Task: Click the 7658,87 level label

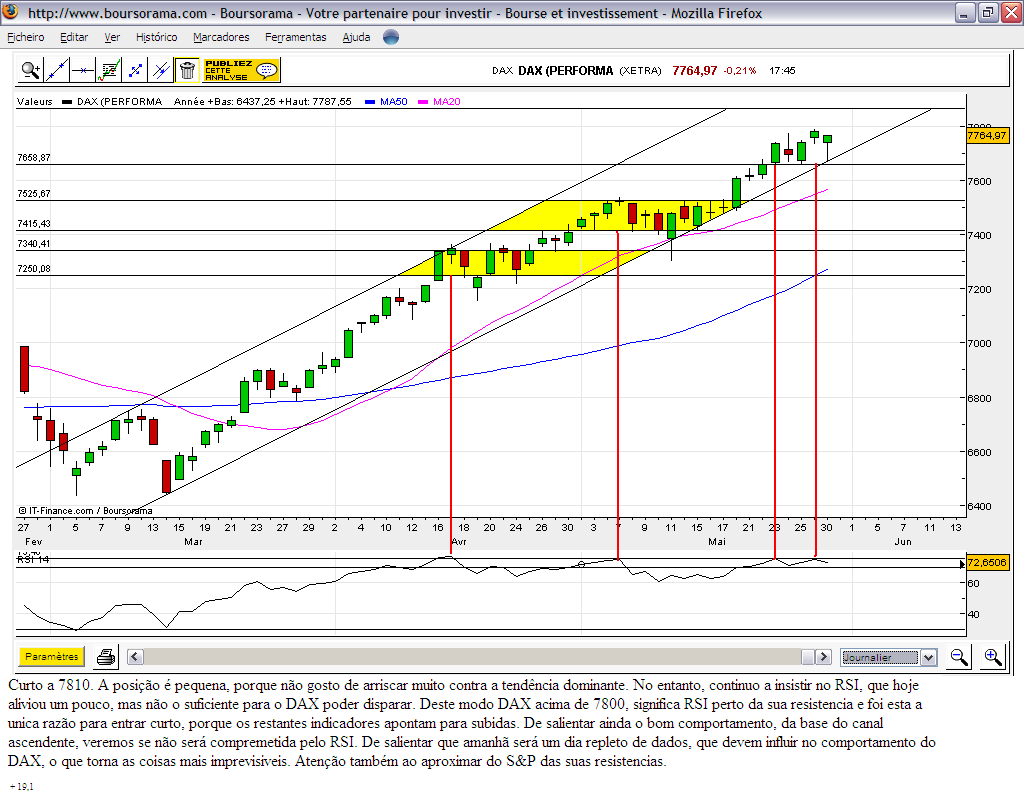Action: 34,157
